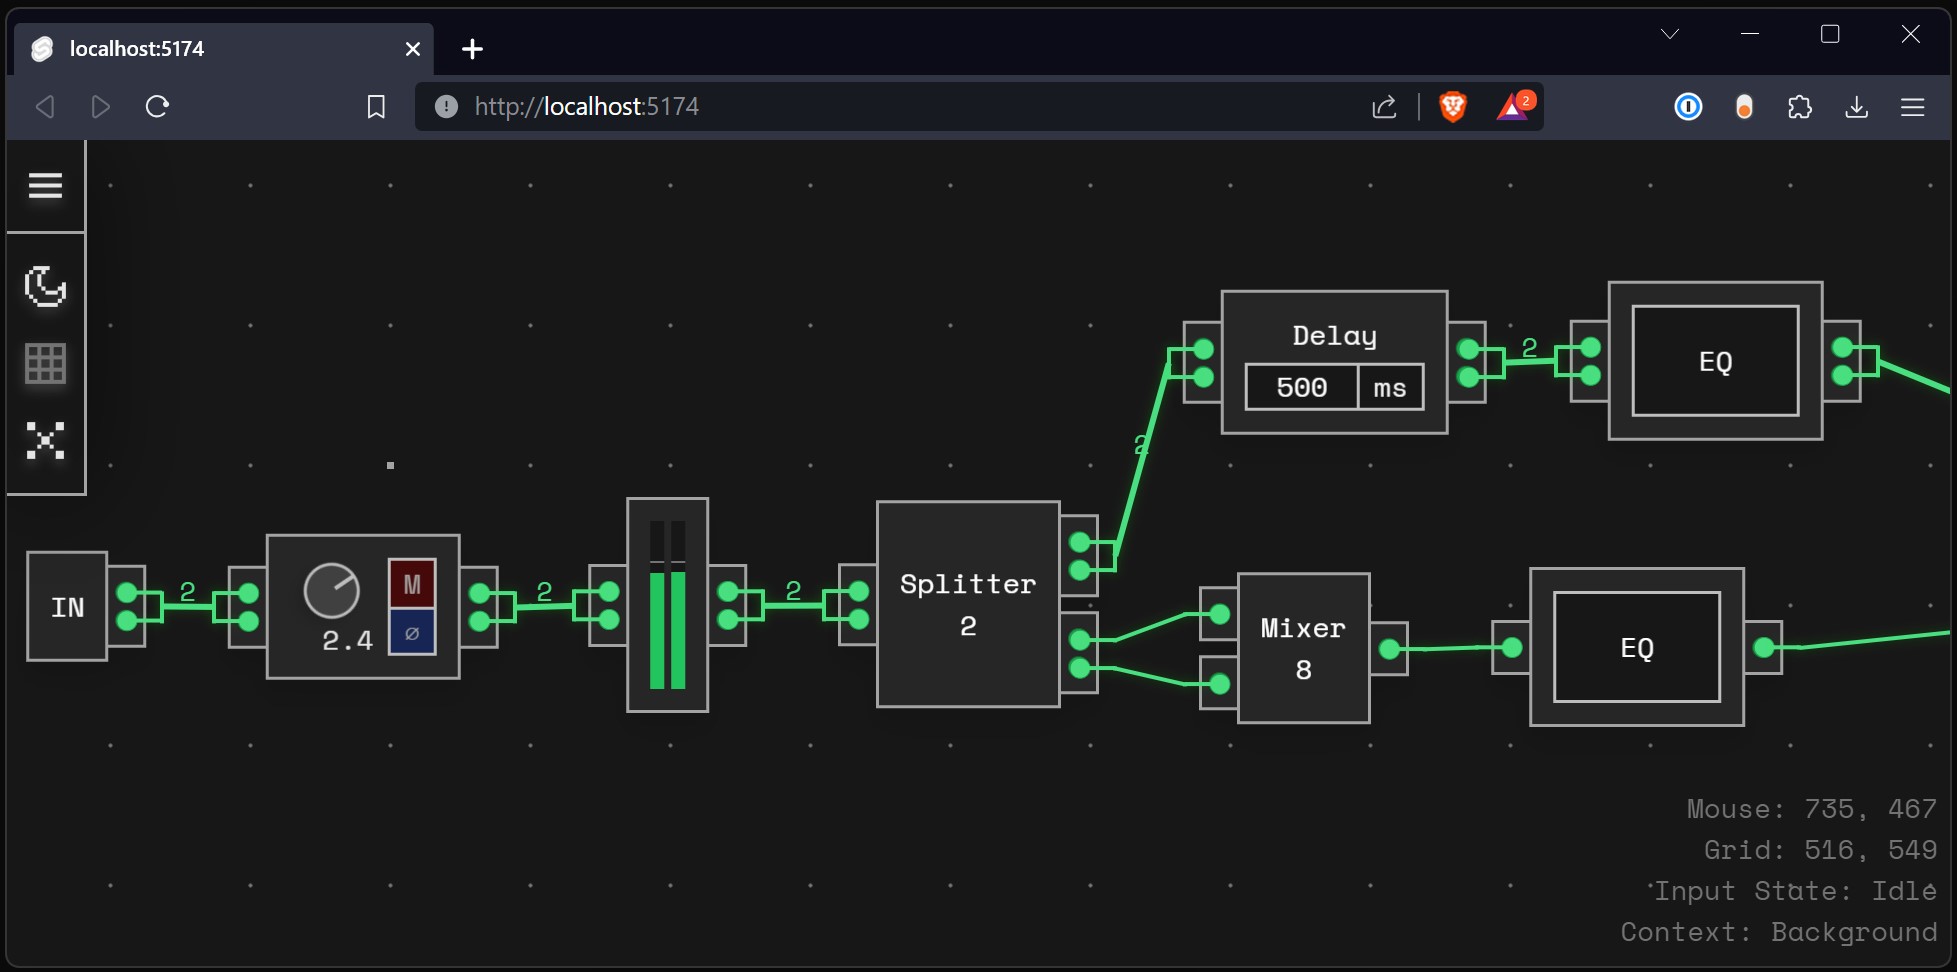Reload the page in the browser
This screenshot has height=972, width=1957.
tap(157, 106)
